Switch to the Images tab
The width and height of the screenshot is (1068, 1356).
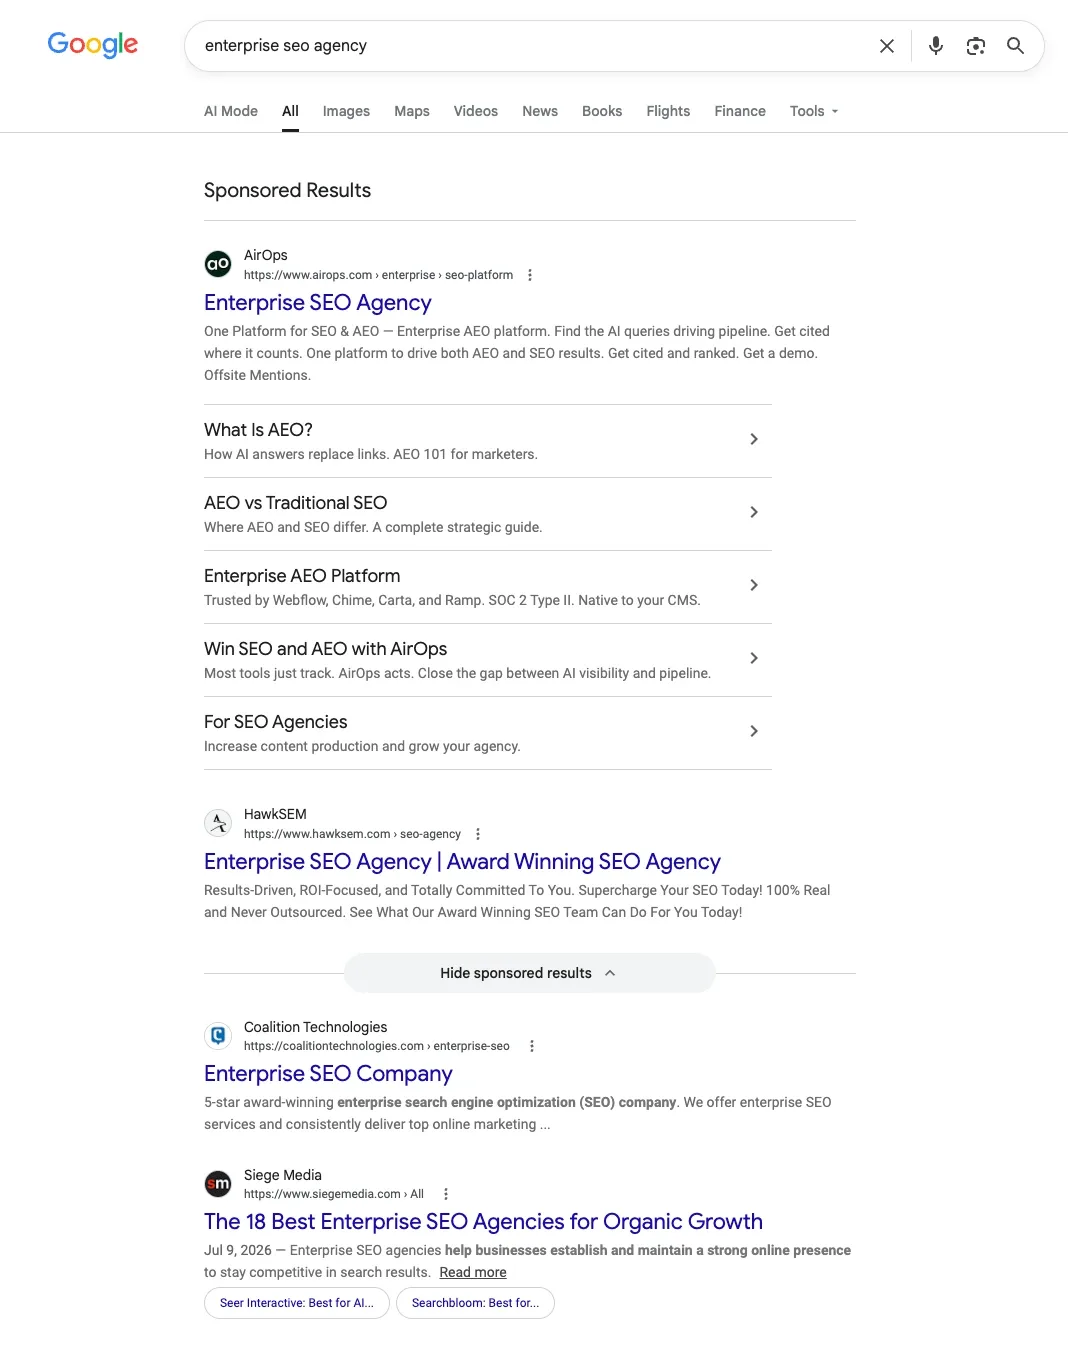tap(346, 111)
